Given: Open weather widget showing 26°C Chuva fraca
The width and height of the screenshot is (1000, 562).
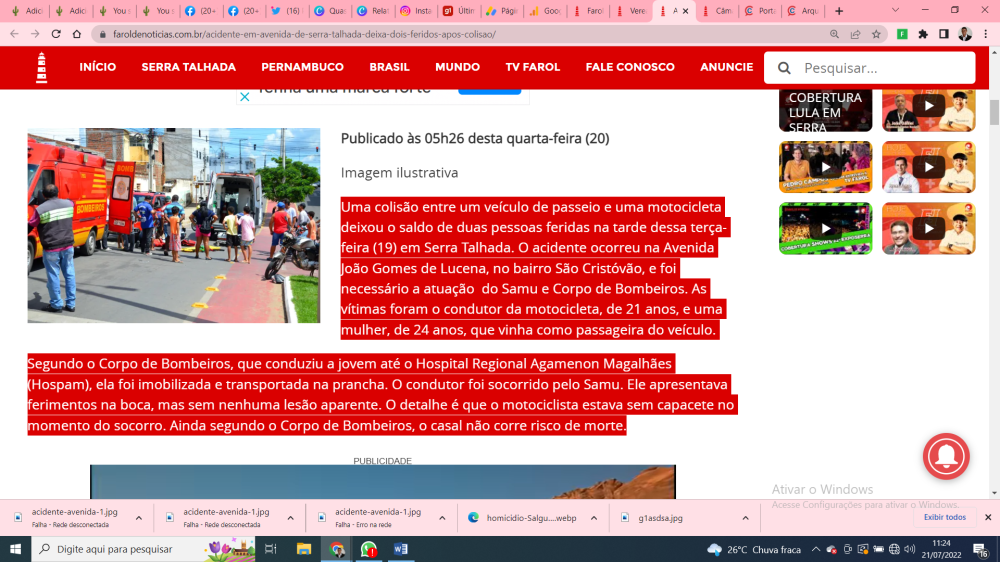Looking at the screenshot, I should coord(754,549).
